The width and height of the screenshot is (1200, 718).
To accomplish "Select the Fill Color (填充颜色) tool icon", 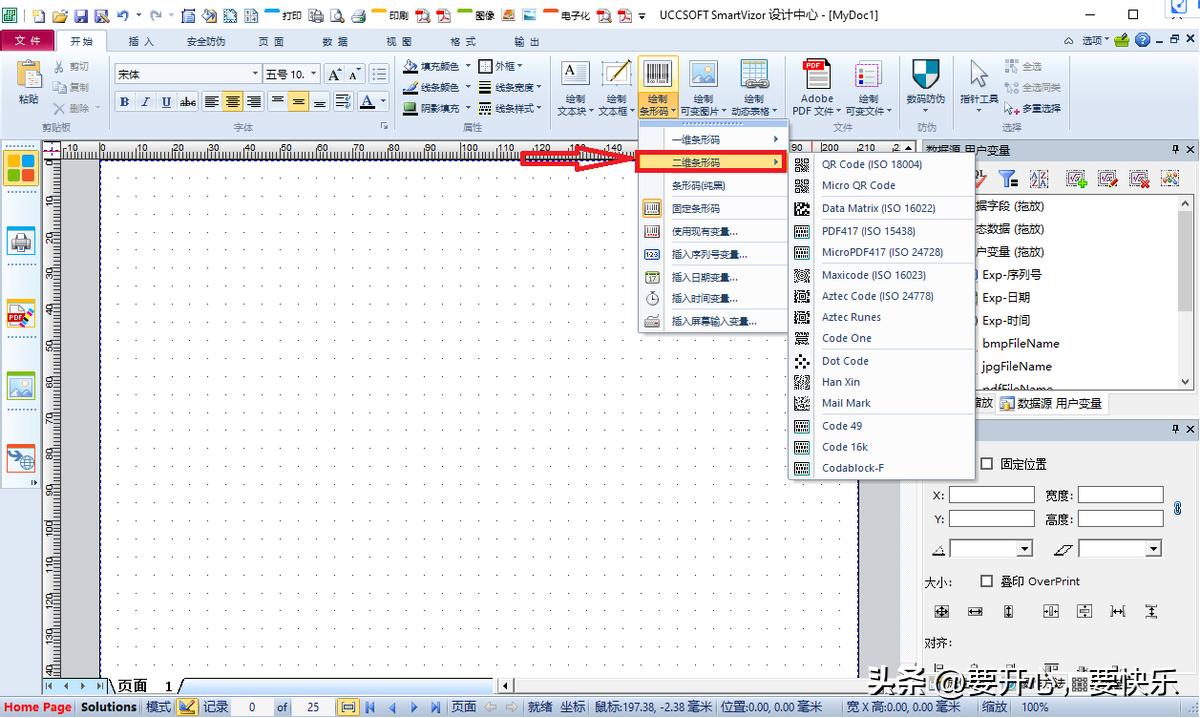I will point(410,67).
